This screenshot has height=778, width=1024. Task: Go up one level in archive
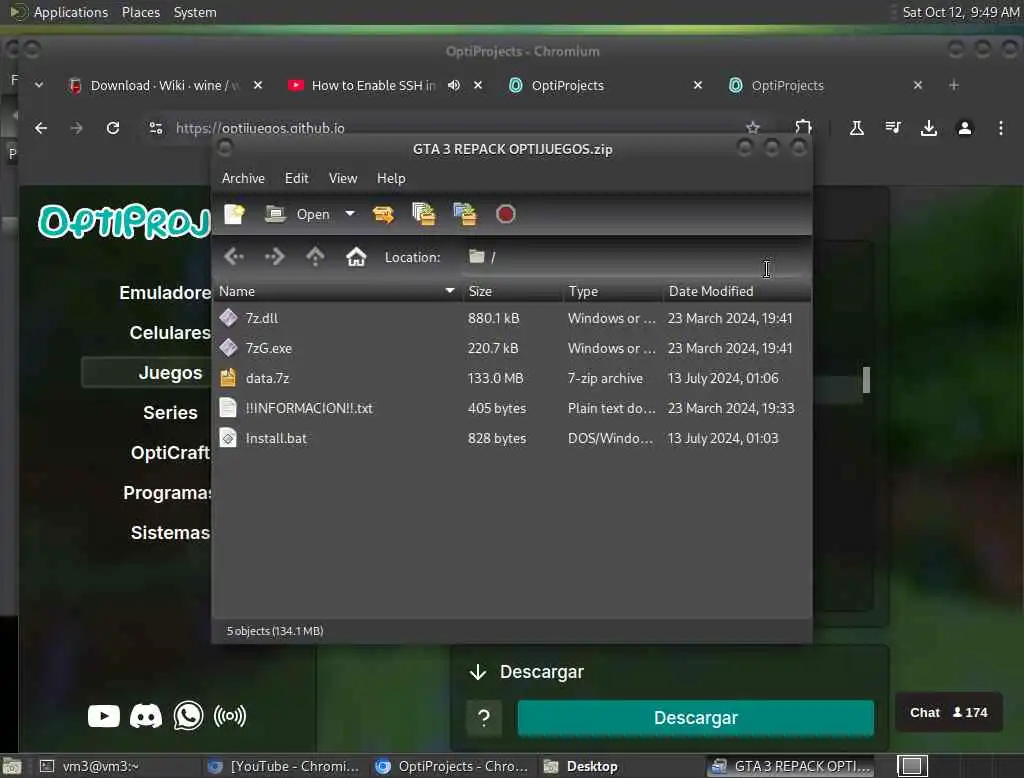pyautogui.click(x=315, y=257)
